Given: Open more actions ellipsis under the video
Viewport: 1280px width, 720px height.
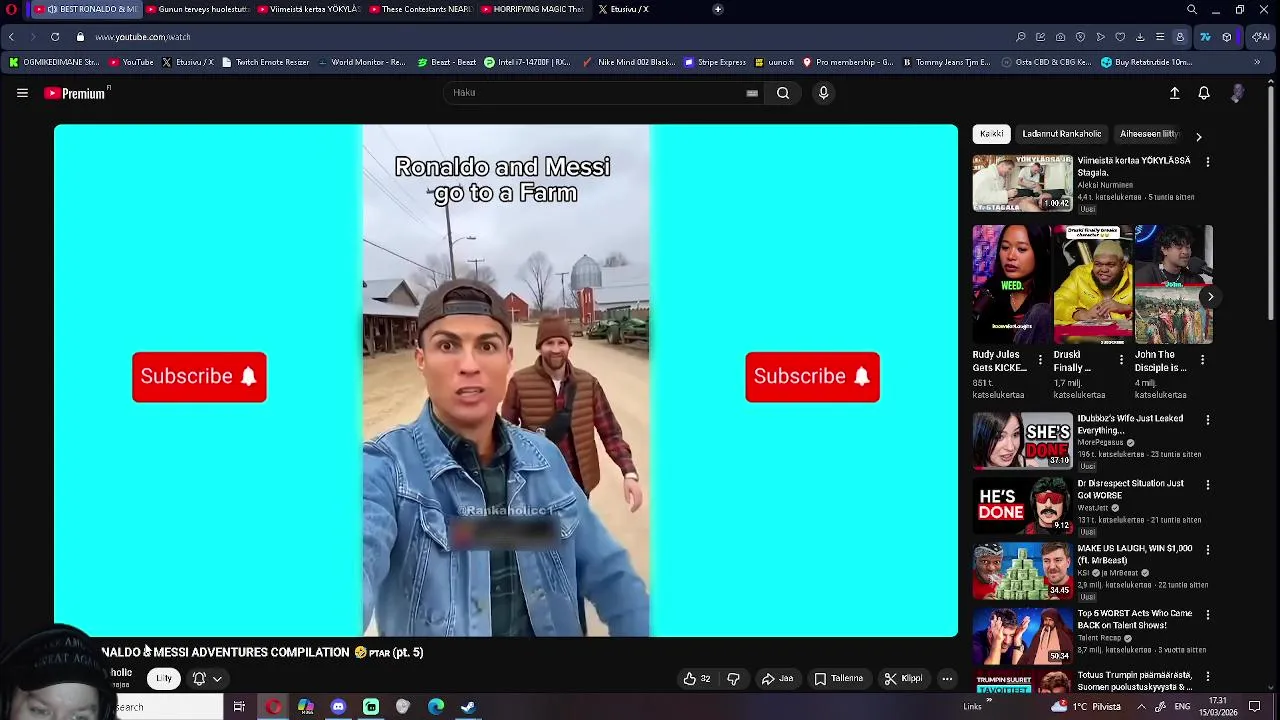Looking at the screenshot, I should (x=947, y=678).
